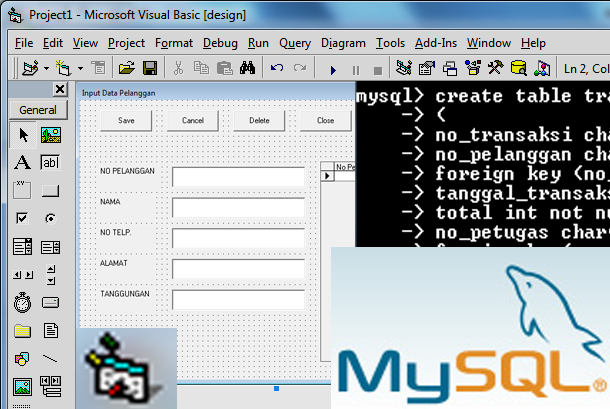Open the Object Browser icon
Screen dimensions: 610x409
473,68
